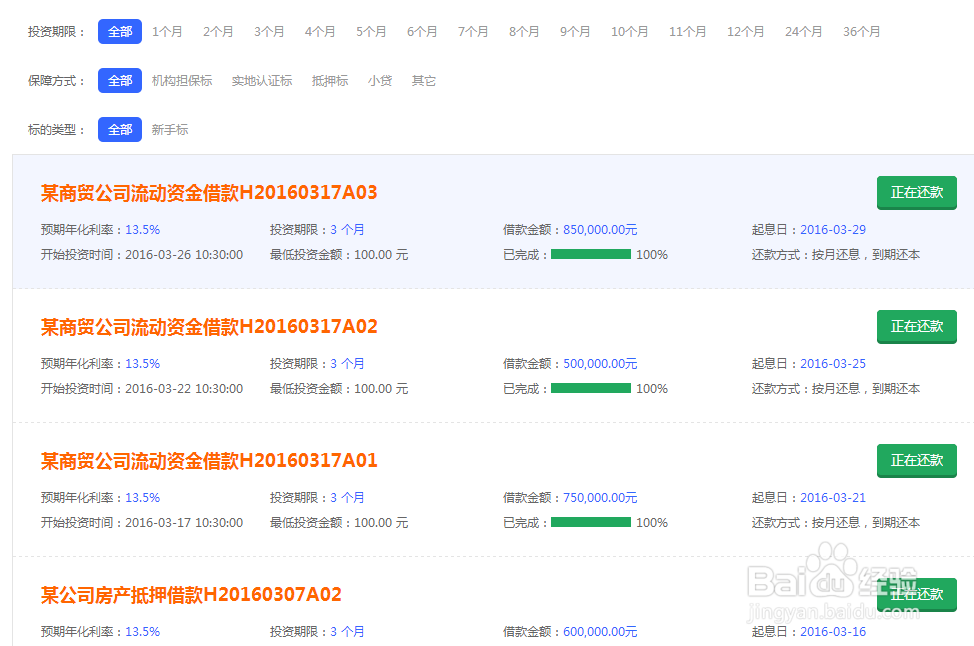Filter investment term to 24个月
This screenshot has width=974, height=646.
pos(803,32)
